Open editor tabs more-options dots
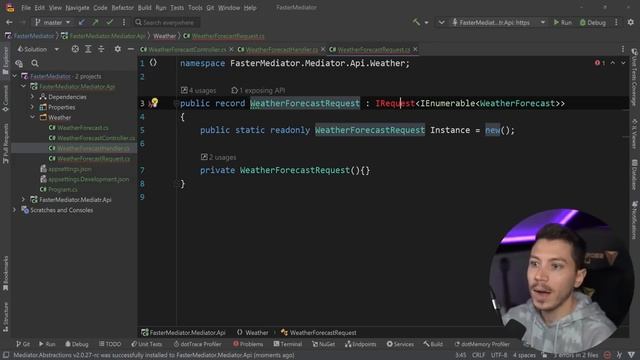Screen dimensions: 640x360 coord(623,49)
